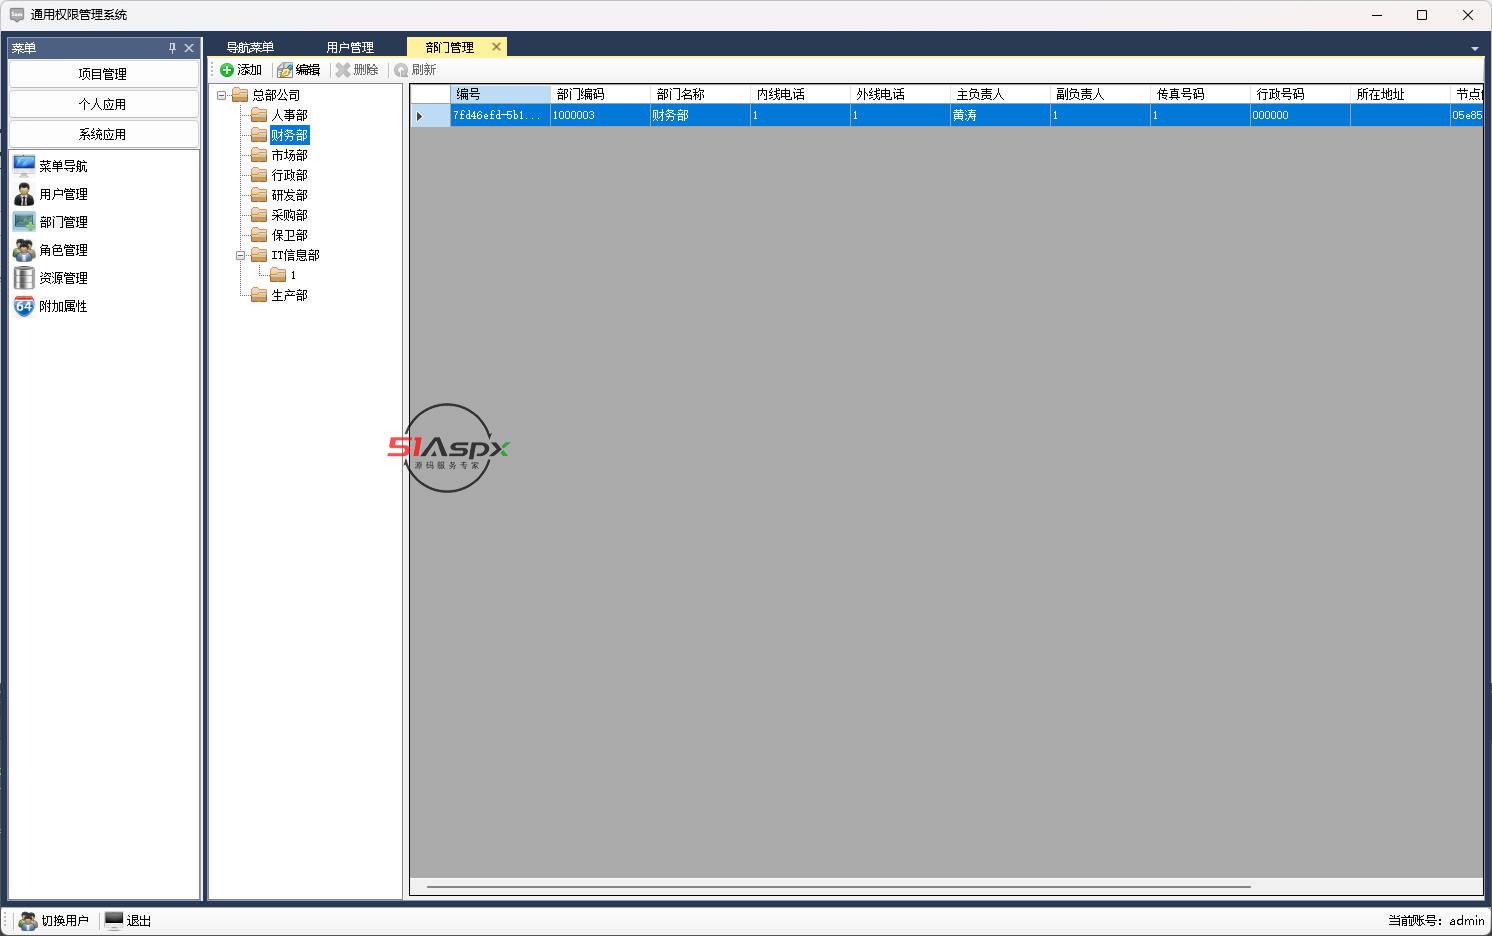Click the Edit (编辑) toolbar icon
Viewport: 1492px width, 936px height.
[x=285, y=70]
